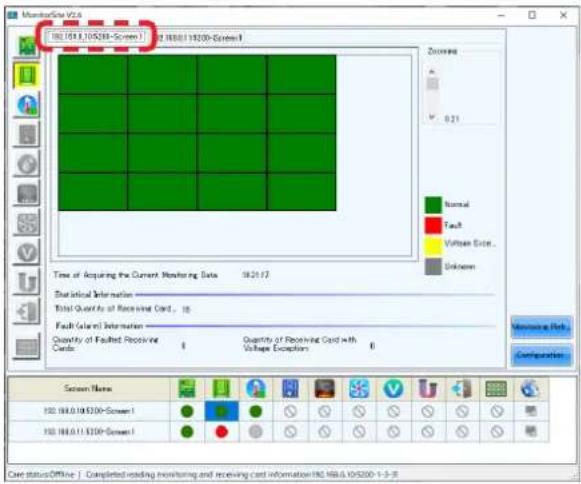
Task: Select the 192.168.0.11:5200-Screen1 table row name
Action: [89, 431]
